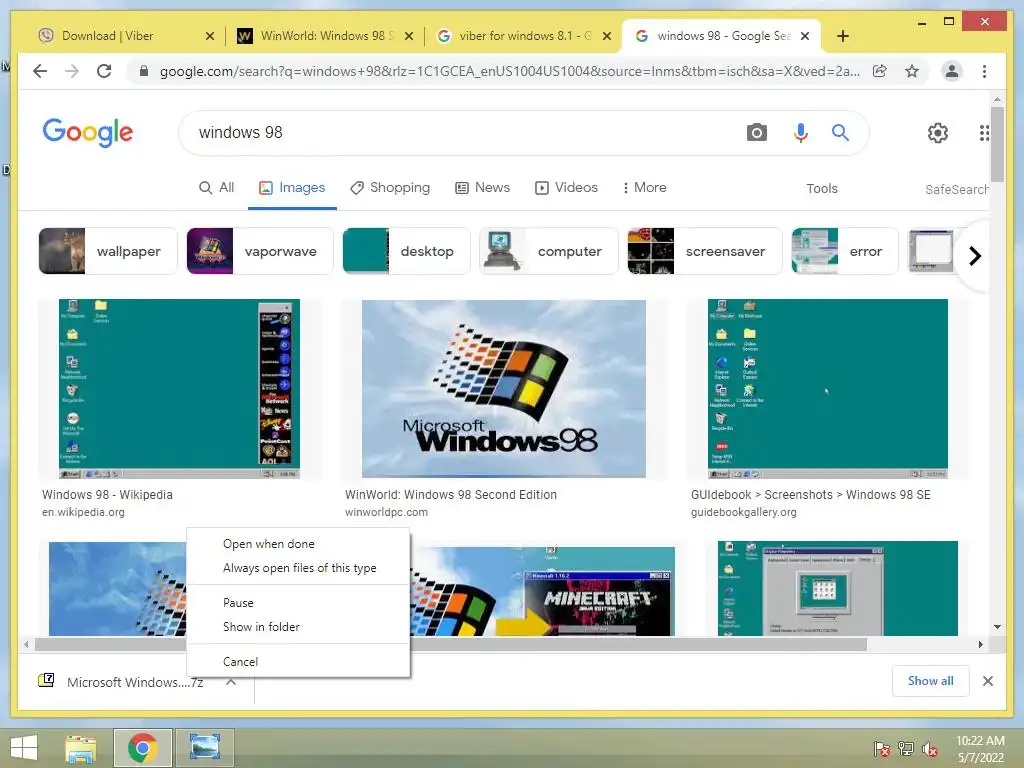Filter by screensaver chip
The width and height of the screenshot is (1024, 768).
coord(705,251)
